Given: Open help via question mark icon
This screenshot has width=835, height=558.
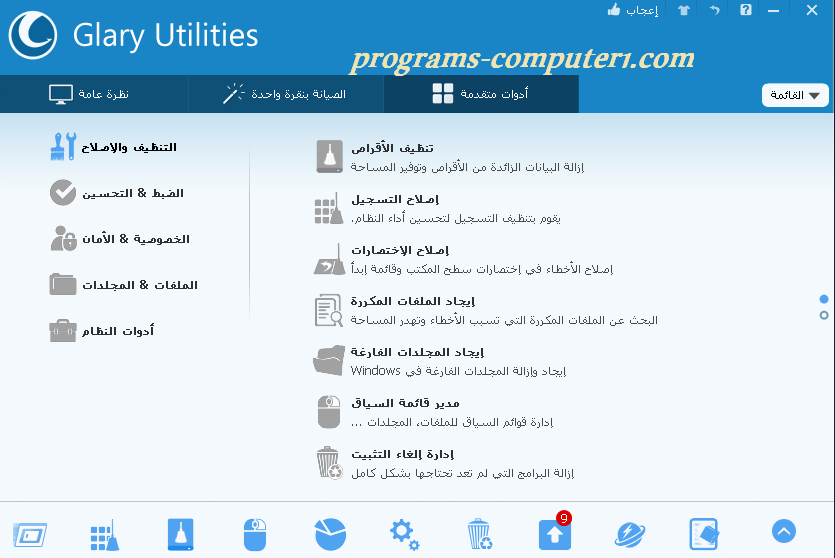Looking at the screenshot, I should pyautogui.click(x=746, y=10).
